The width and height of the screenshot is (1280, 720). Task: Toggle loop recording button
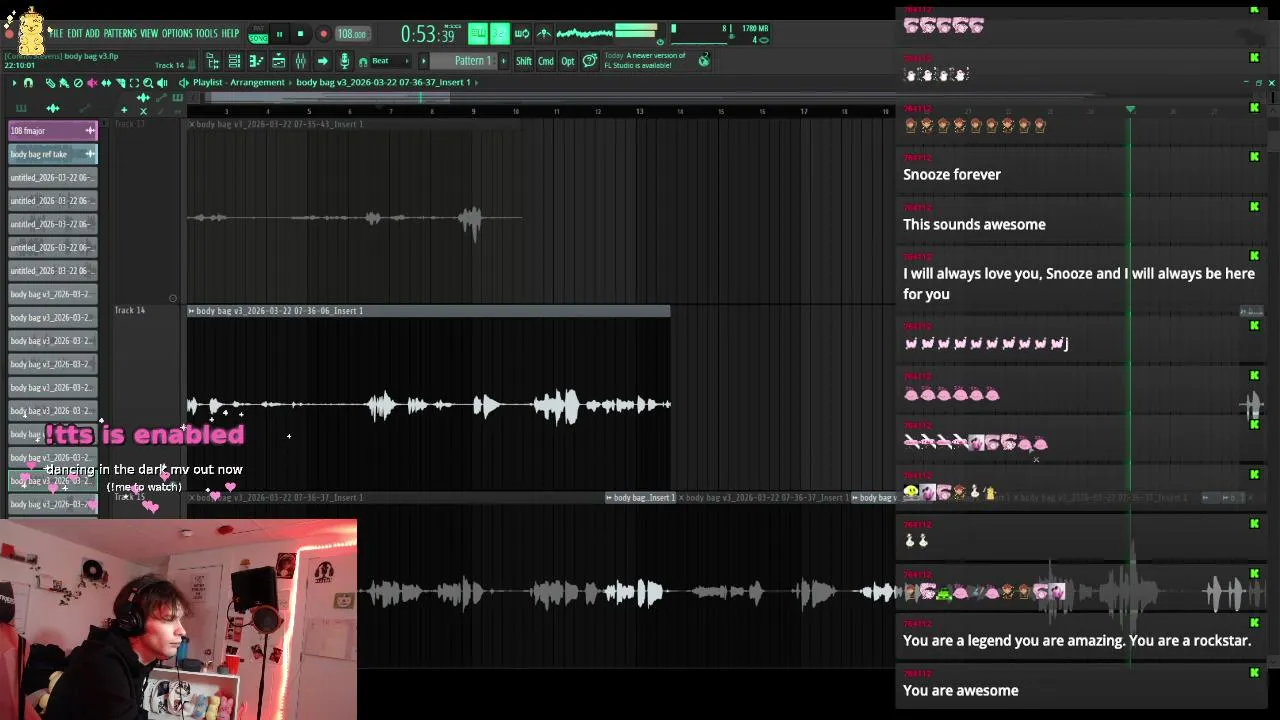point(522,33)
